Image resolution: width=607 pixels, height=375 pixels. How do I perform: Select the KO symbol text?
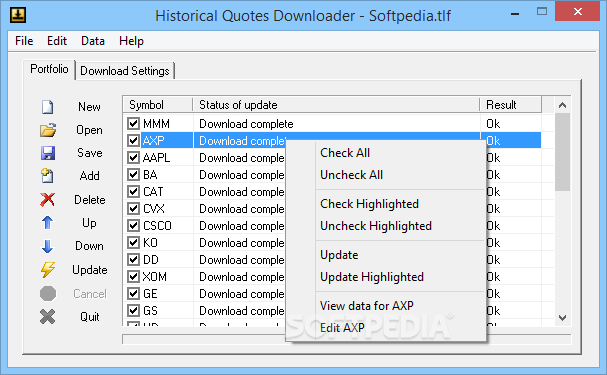point(150,243)
